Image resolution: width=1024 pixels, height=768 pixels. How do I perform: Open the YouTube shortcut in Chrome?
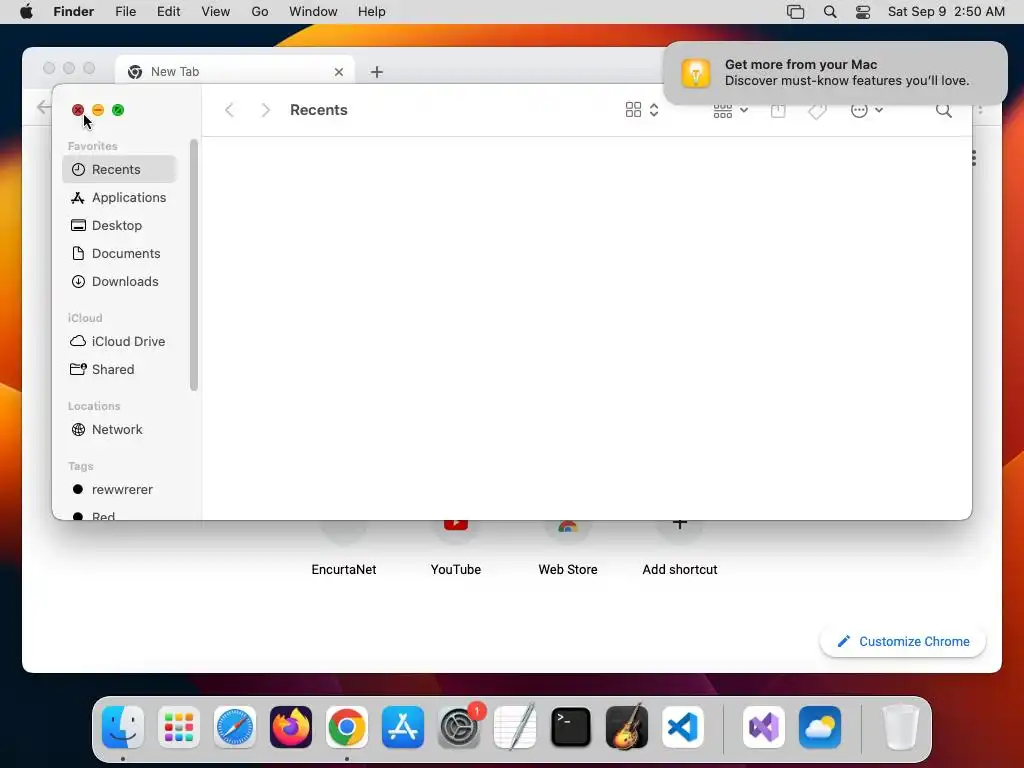(x=456, y=549)
